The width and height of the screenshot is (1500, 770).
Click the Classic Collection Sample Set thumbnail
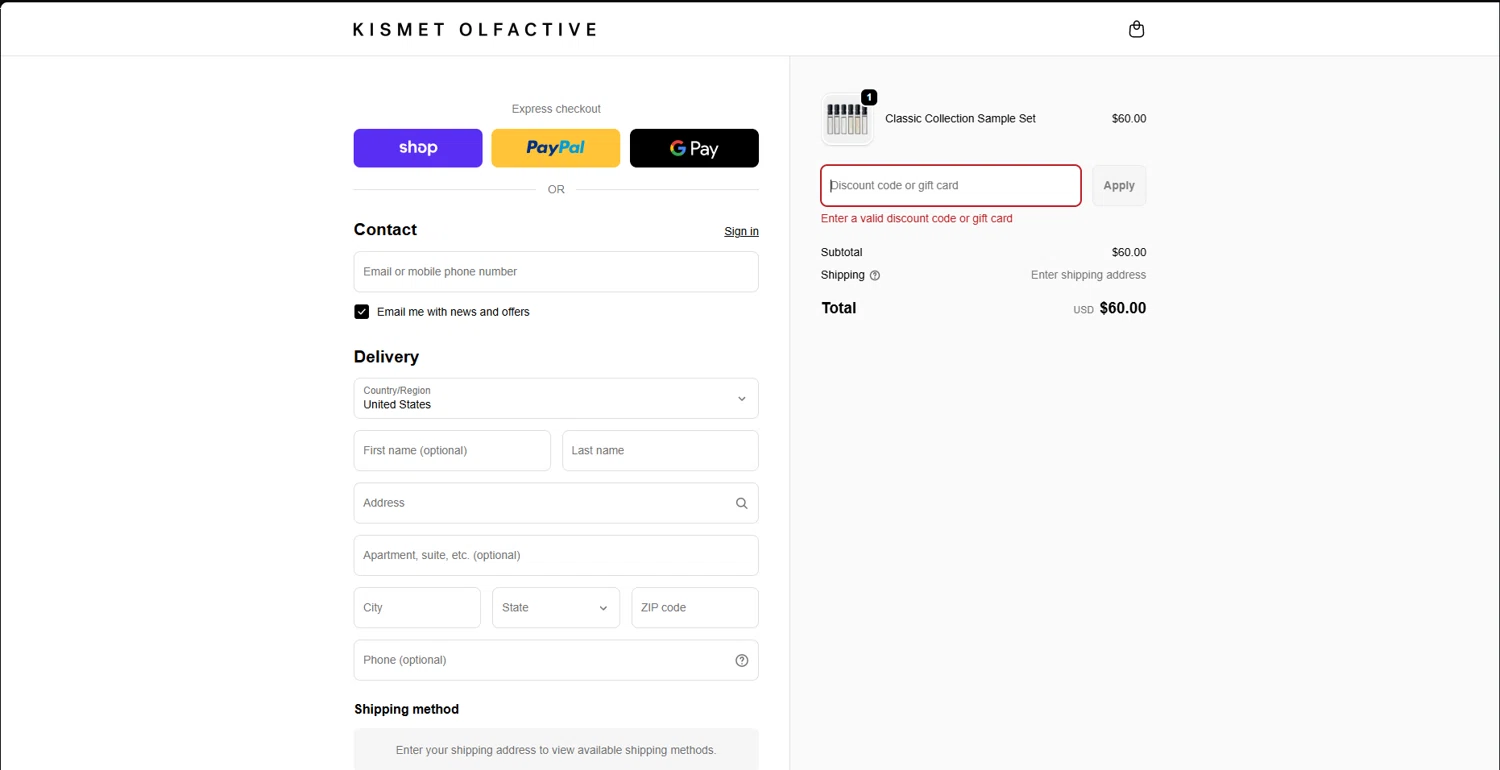tap(847, 119)
